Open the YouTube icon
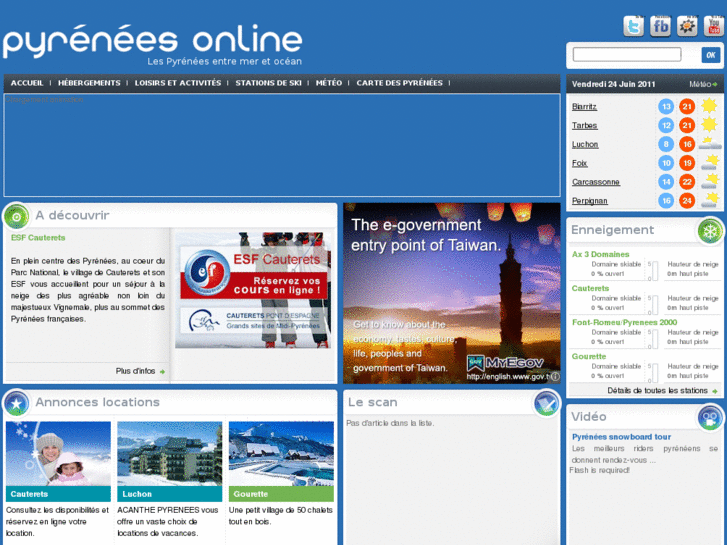Screen dimensions: 727x545 pos(714,26)
